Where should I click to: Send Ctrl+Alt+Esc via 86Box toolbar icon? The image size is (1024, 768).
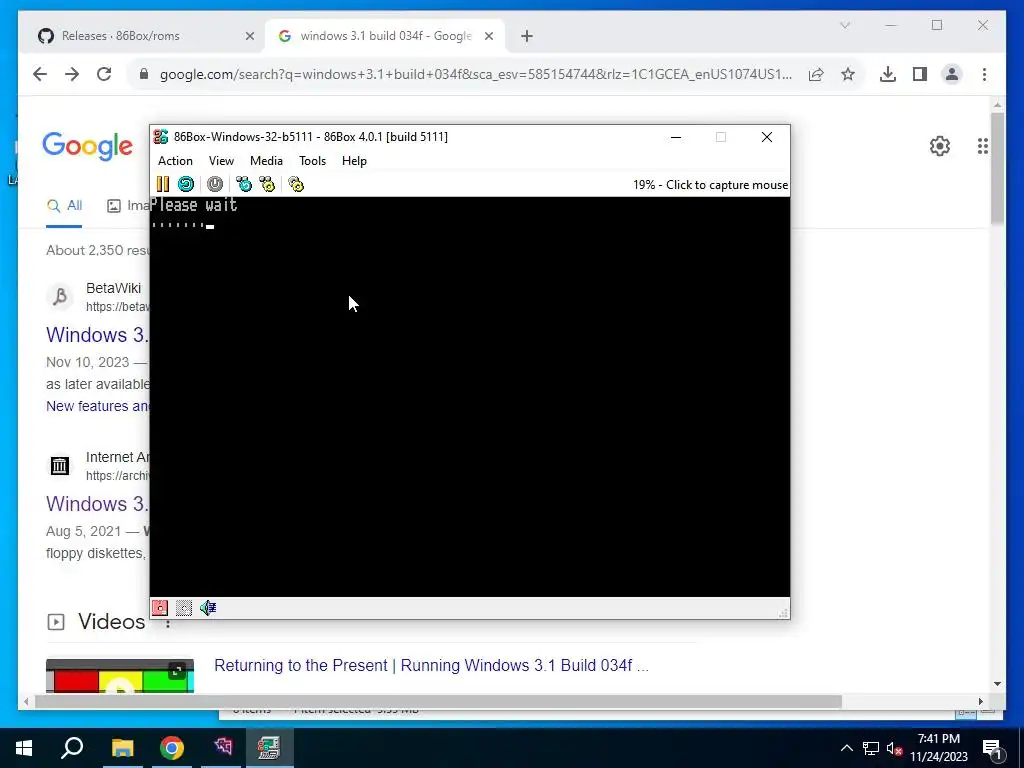pos(267,184)
